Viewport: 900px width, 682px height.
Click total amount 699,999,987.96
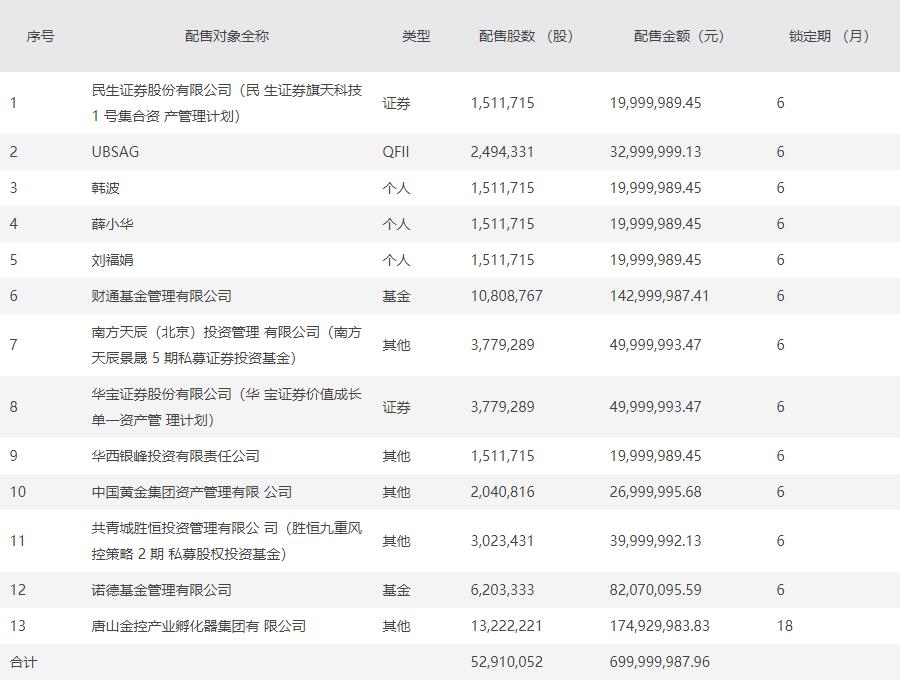click(x=660, y=662)
